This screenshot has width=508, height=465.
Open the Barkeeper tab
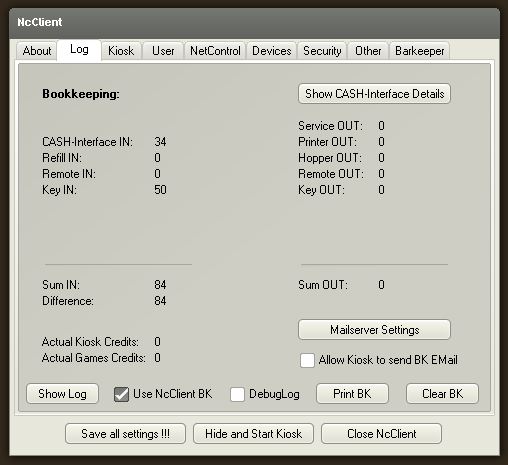pos(419,51)
